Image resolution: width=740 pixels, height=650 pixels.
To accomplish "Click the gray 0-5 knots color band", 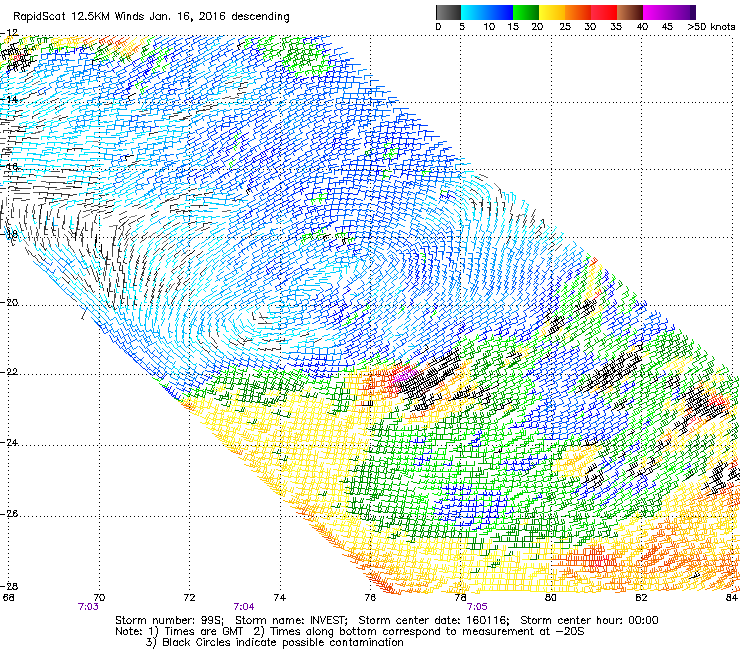I will tap(448, 12).
